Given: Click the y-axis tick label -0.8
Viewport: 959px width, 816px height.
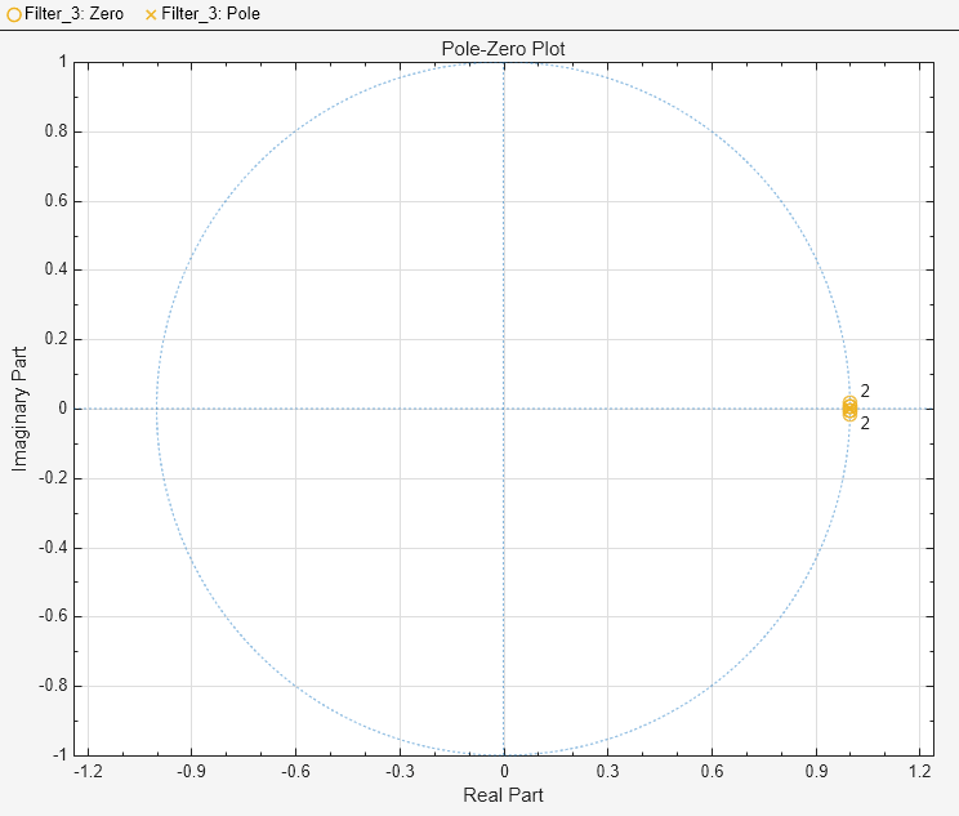Looking at the screenshot, I should pyautogui.click(x=53, y=686).
